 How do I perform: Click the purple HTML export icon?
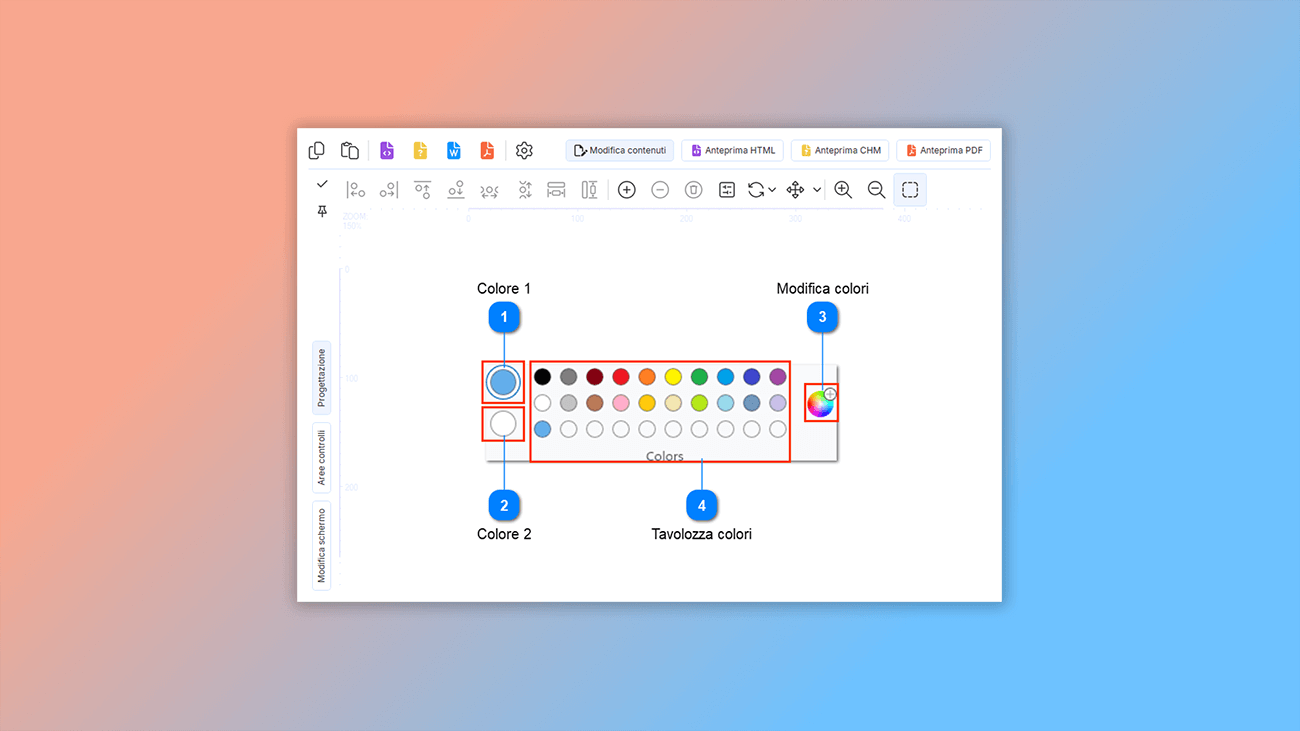(387, 150)
